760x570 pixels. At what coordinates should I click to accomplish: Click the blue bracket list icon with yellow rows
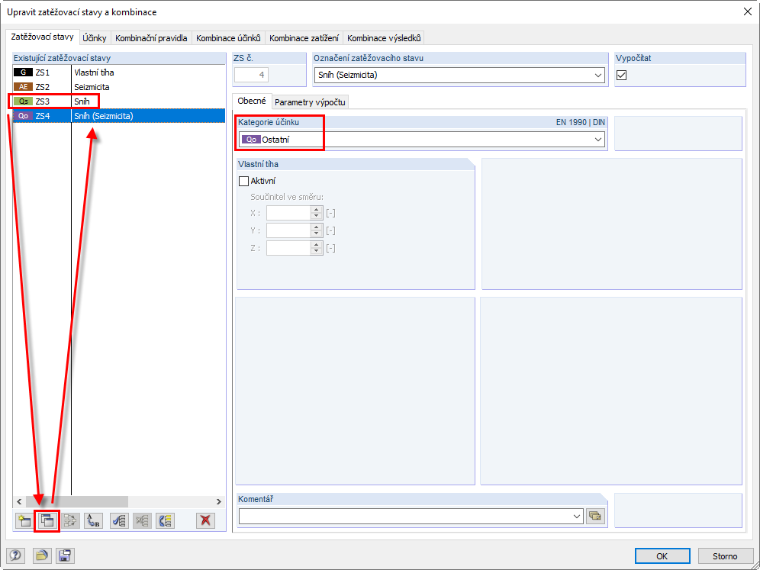165,521
